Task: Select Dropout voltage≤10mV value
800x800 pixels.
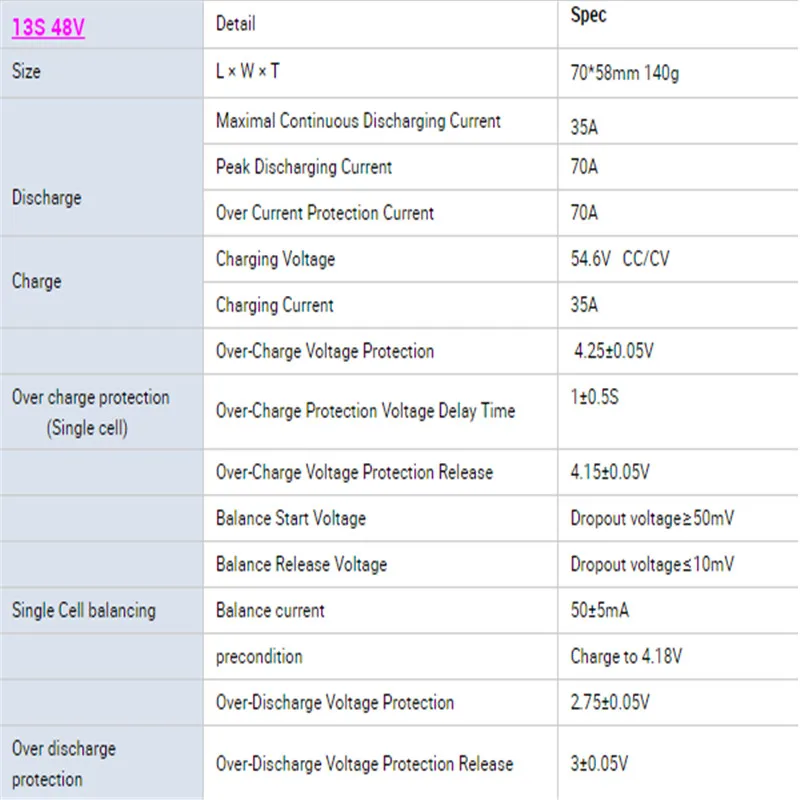Action: click(x=652, y=564)
